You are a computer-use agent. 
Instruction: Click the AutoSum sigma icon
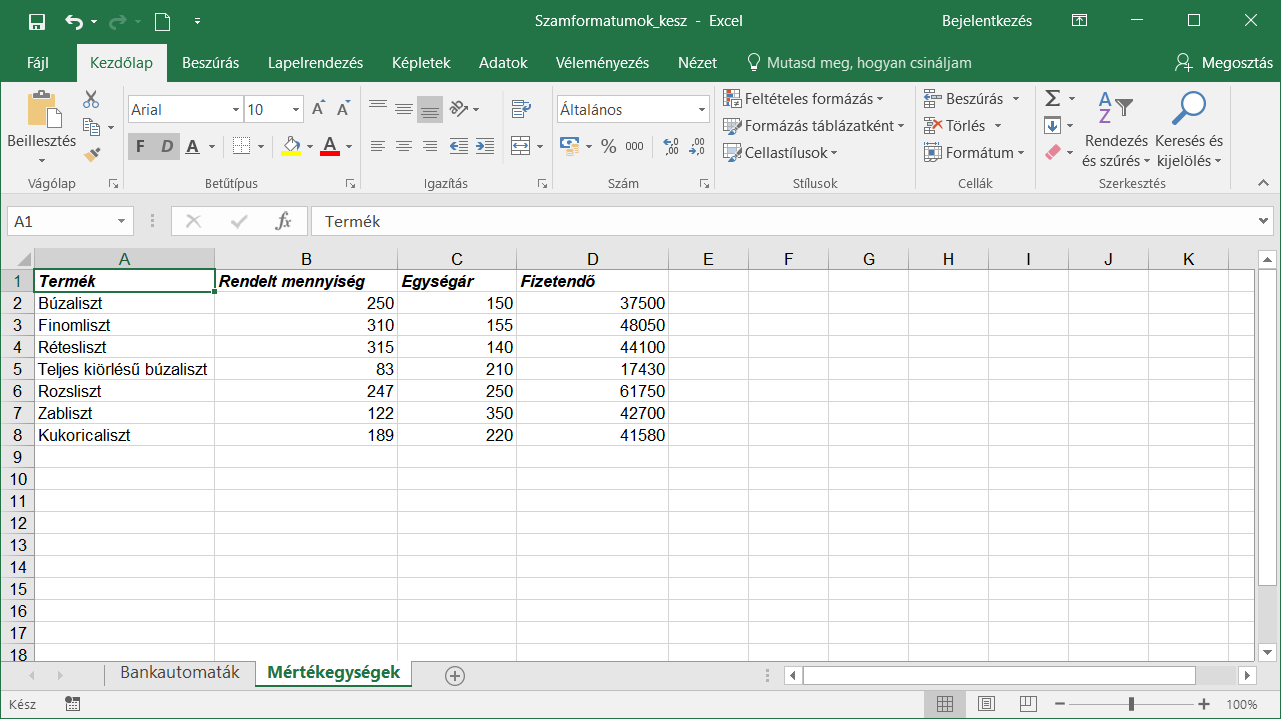1052,98
